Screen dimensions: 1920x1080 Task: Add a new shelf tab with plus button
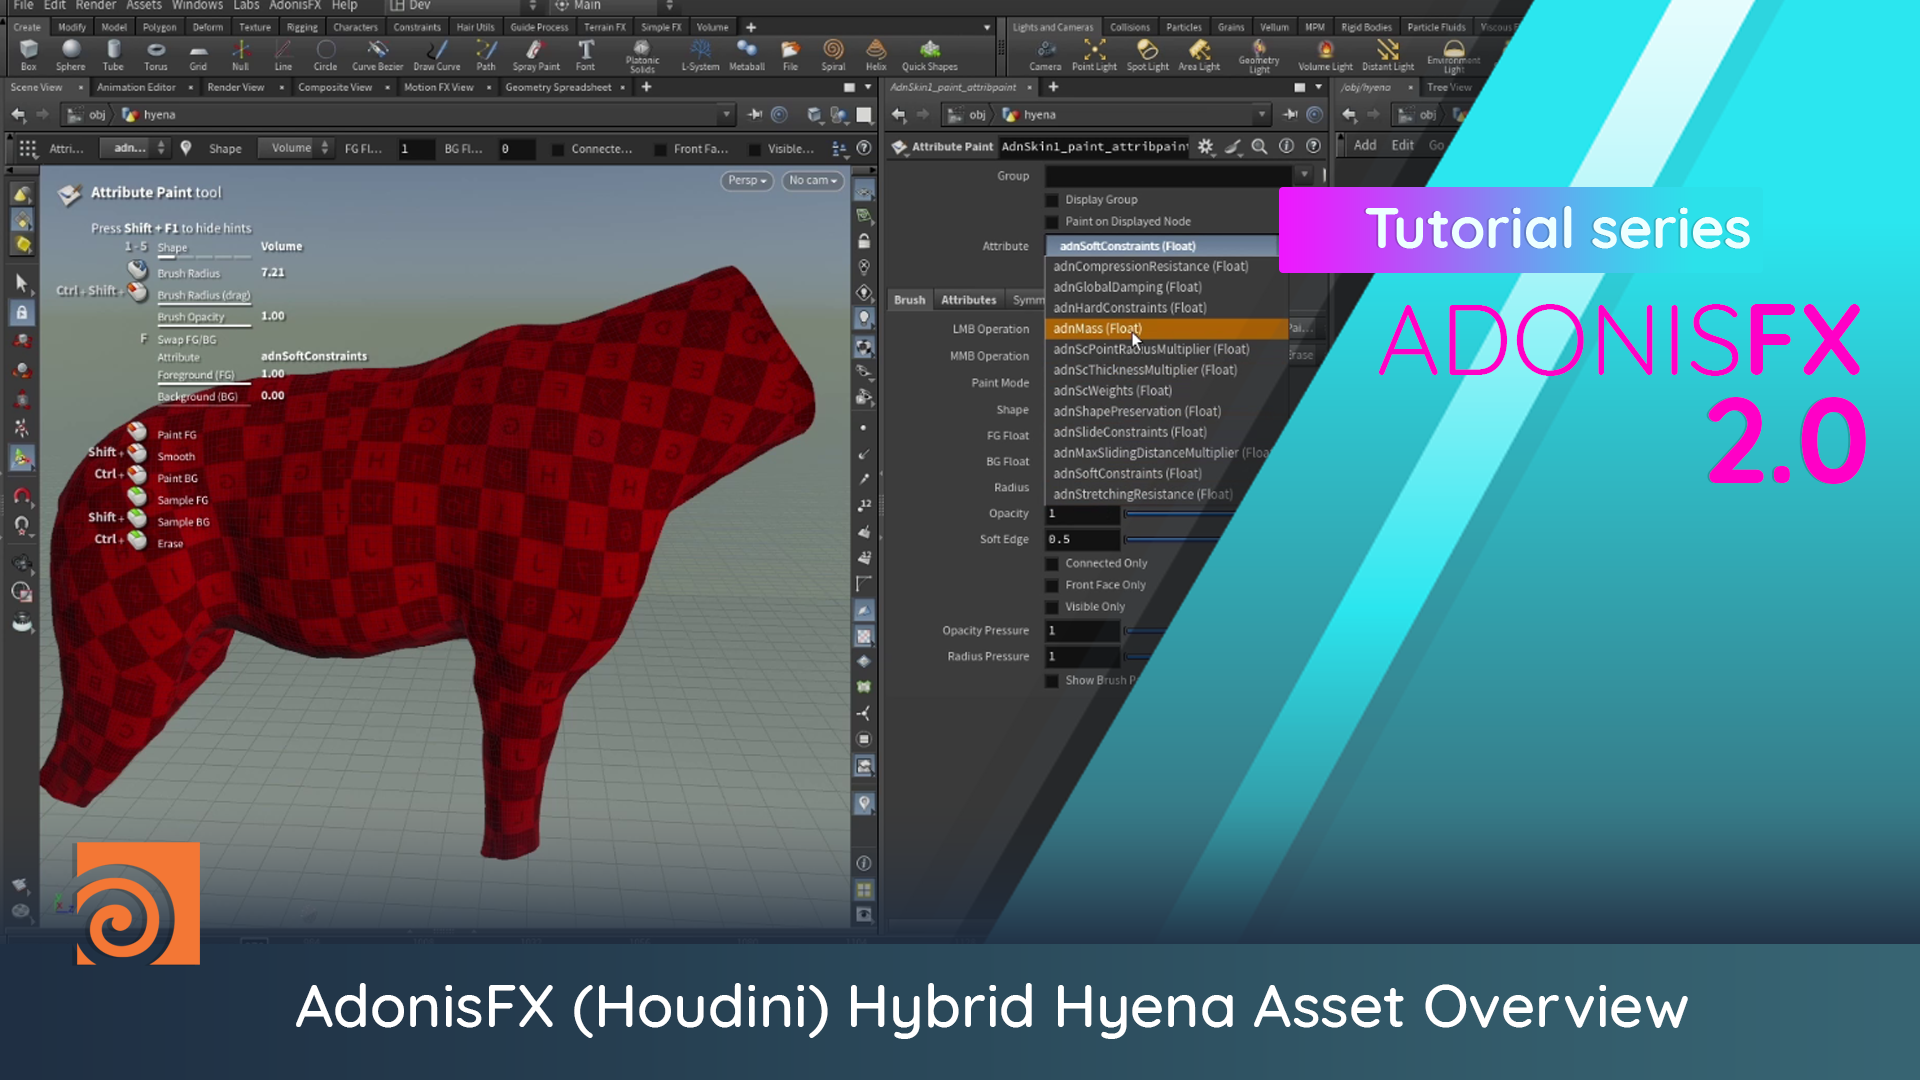coord(751,27)
